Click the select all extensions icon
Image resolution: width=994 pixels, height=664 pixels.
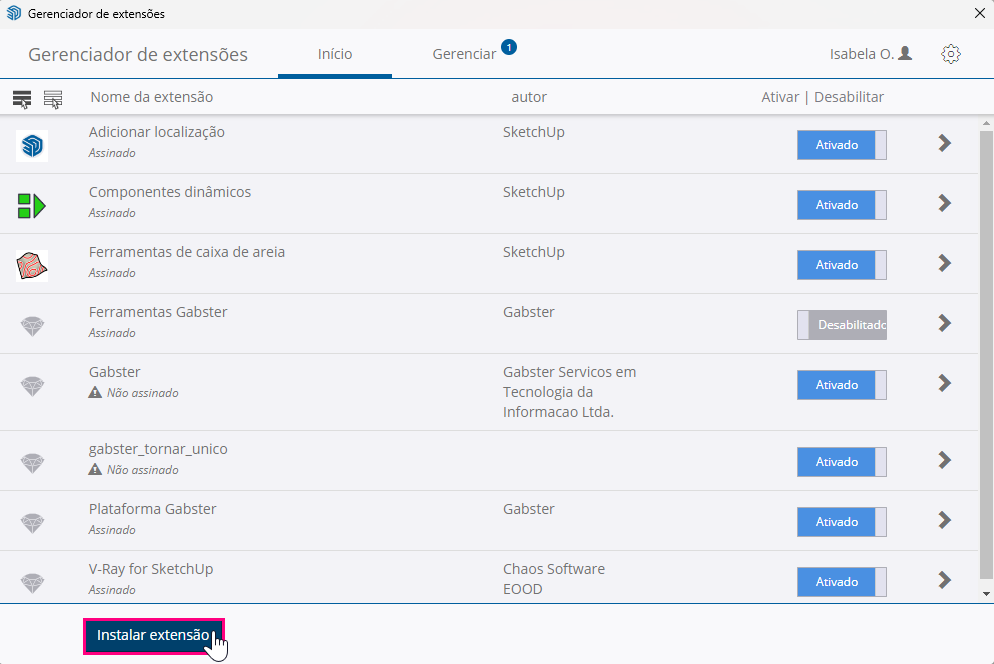[x=22, y=98]
